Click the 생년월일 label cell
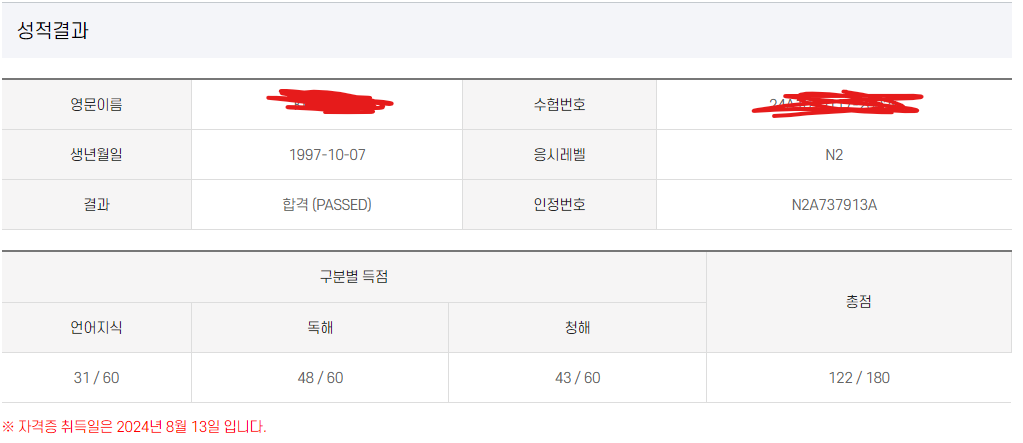The width and height of the screenshot is (1023, 443). pyautogui.click(x=96, y=155)
